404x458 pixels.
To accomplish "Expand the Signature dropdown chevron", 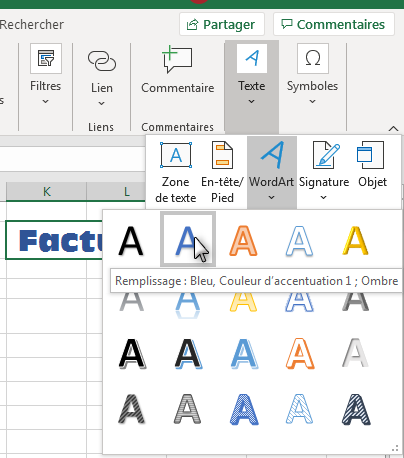I will [x=323, y=198].
